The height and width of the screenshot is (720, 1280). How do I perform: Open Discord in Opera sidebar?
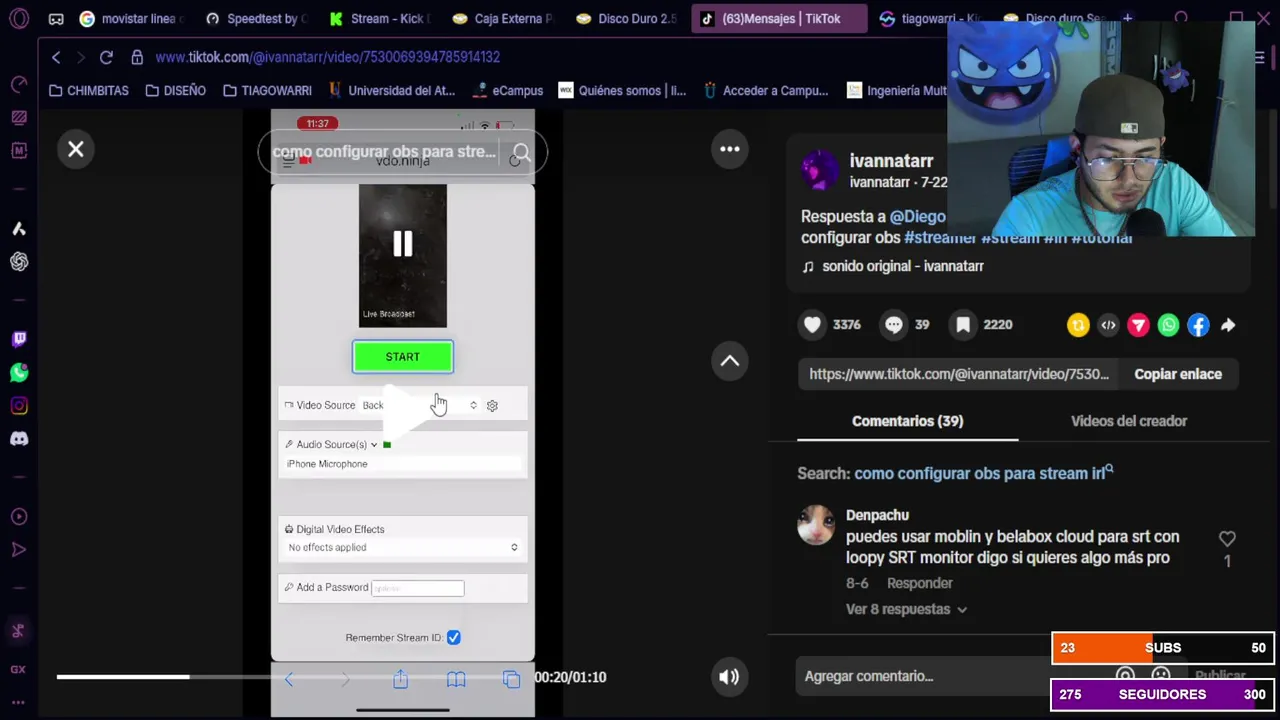(19, 438)
